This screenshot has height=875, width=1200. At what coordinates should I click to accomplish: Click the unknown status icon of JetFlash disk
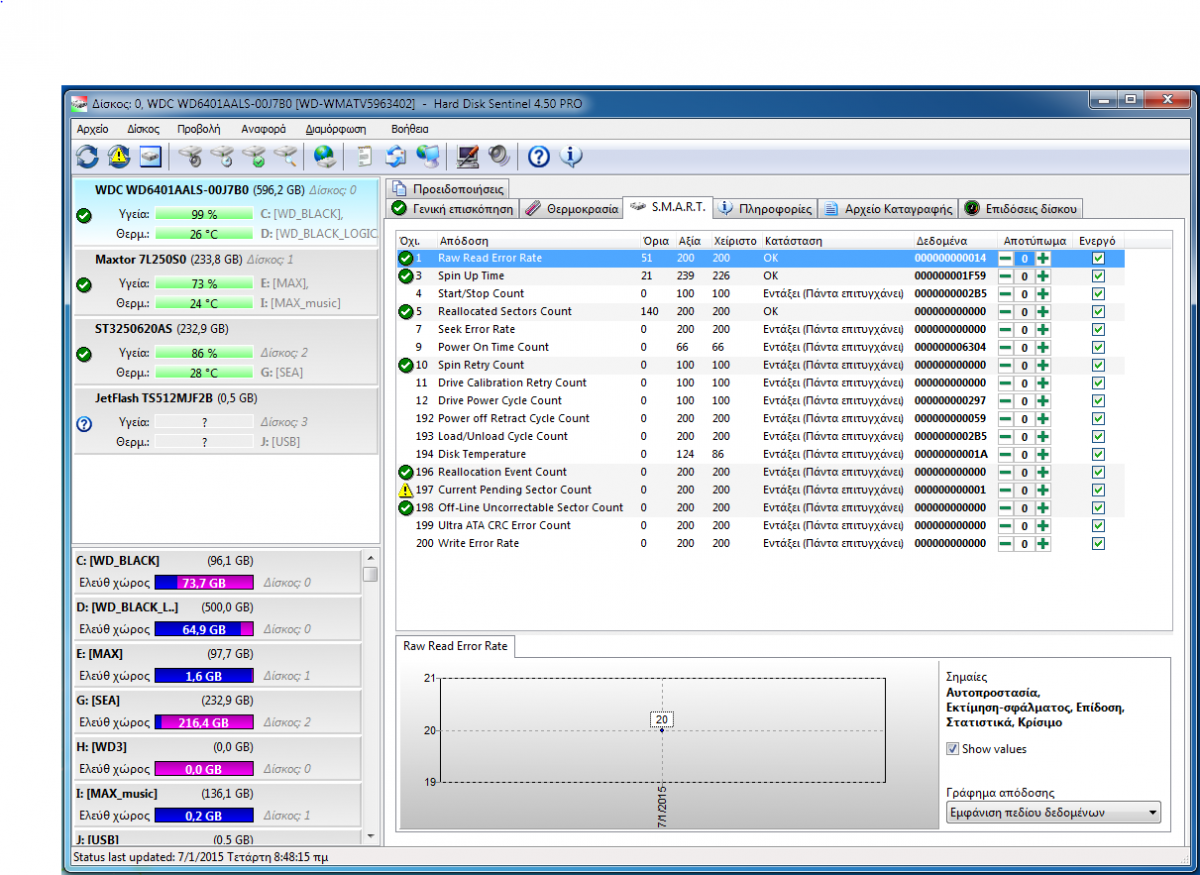click(84, 423)
